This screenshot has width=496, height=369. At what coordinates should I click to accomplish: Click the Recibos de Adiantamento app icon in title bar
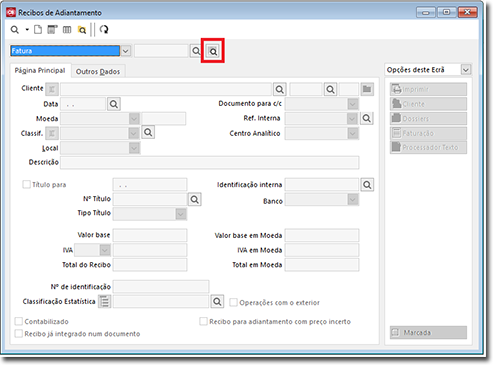point(11,13)
